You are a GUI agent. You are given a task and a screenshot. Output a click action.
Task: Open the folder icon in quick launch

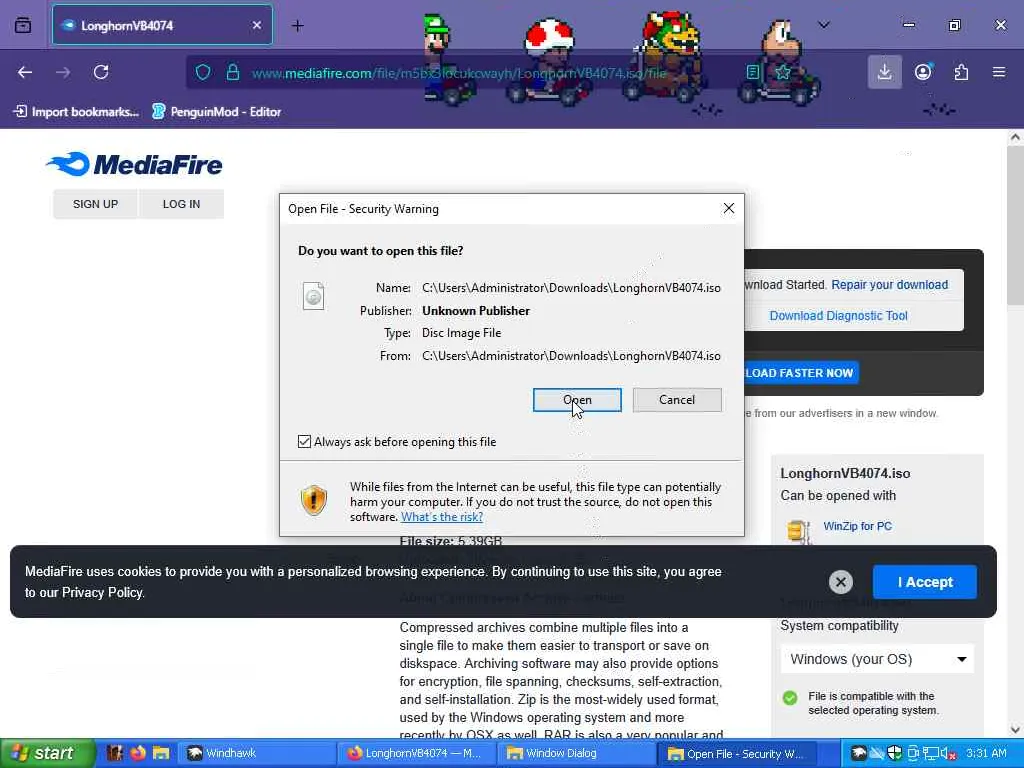pyautogui.click(x=161, y=753)
